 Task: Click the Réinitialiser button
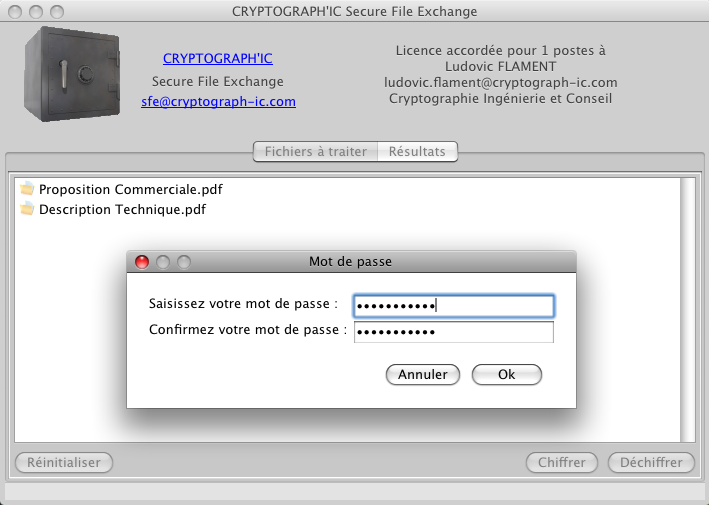click(64, 462)
